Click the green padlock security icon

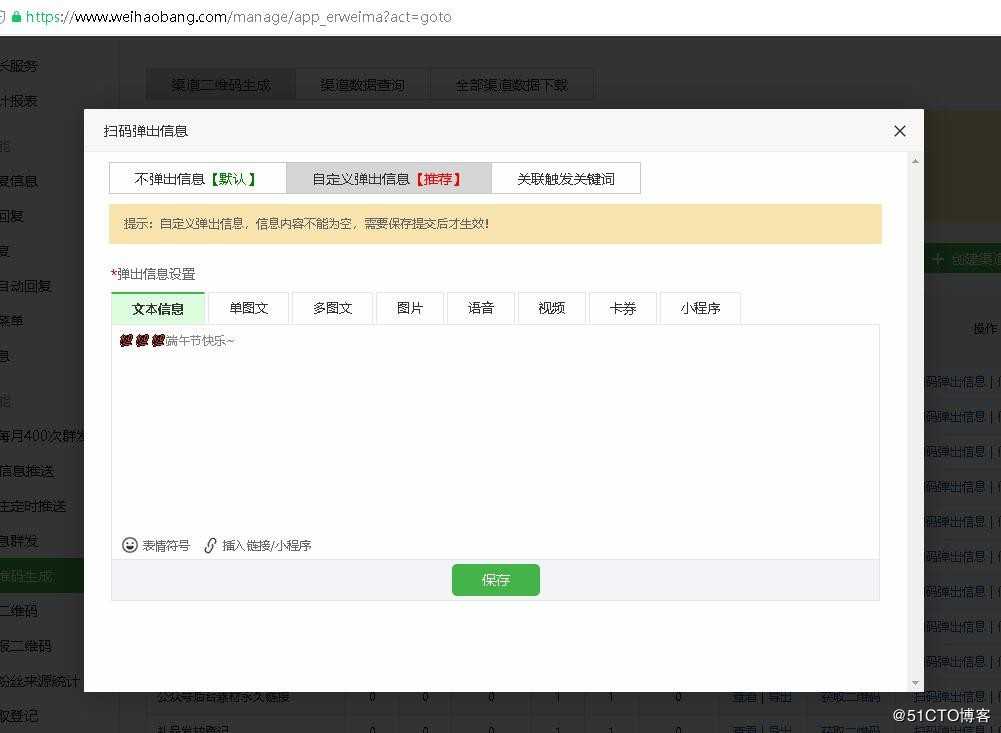(x=17, y=17)
